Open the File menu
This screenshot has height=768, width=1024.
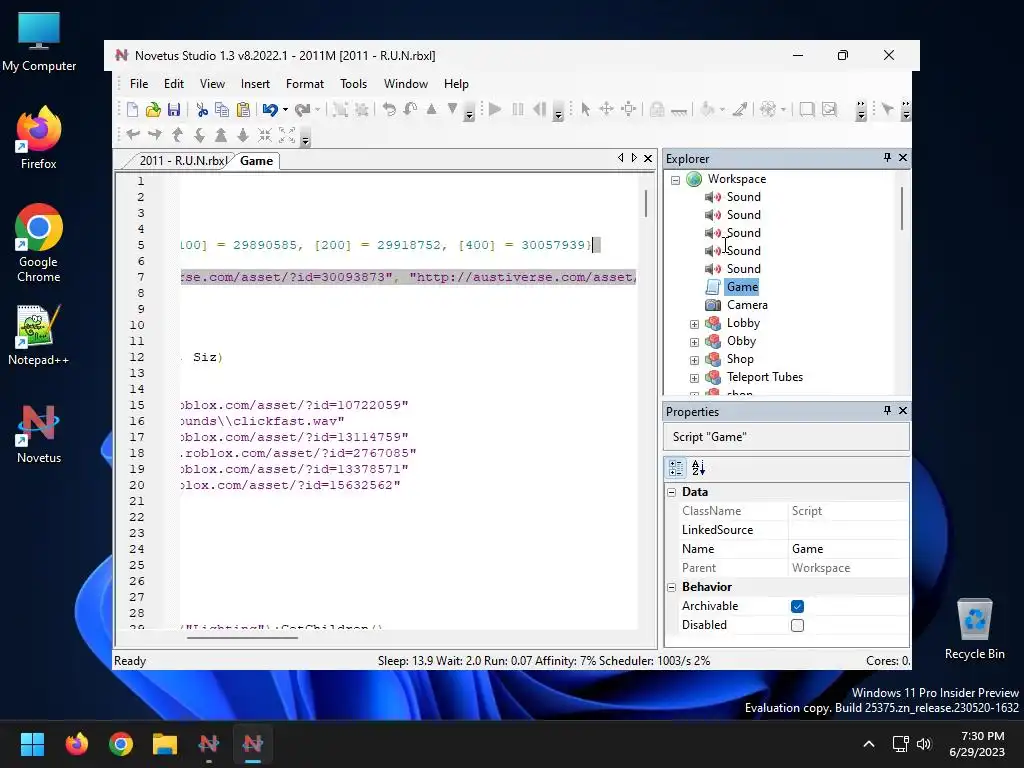pyautogui.click(x=138, y=84)
